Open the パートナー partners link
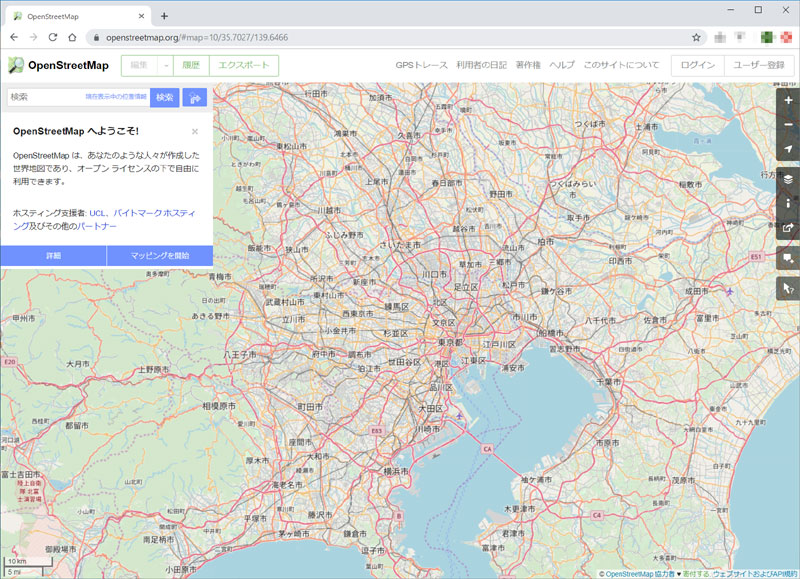Image resolution: width=800 pixels, height=579 pixels. 97,226
